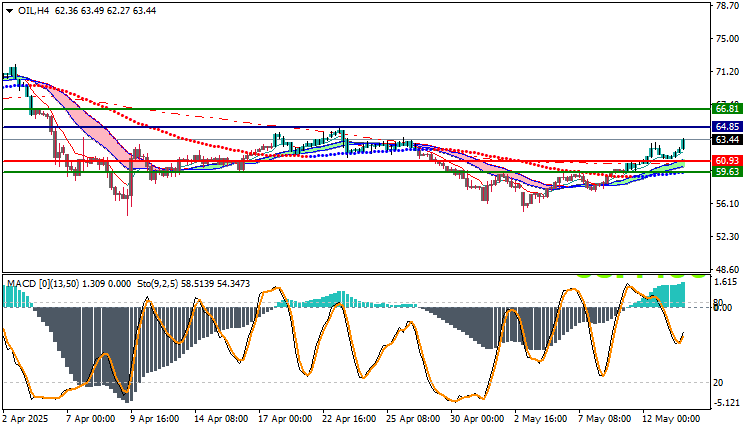This screenshot has width=750, height=430.
Task: Select the blue 64.85 price level tag
Action: pos(728,127)
